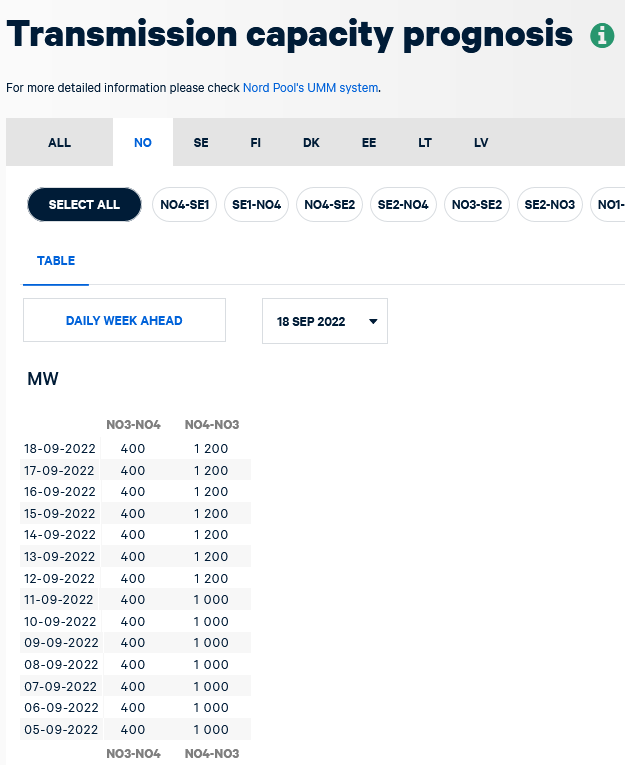Click the green info icon beside title

(602, 36)
